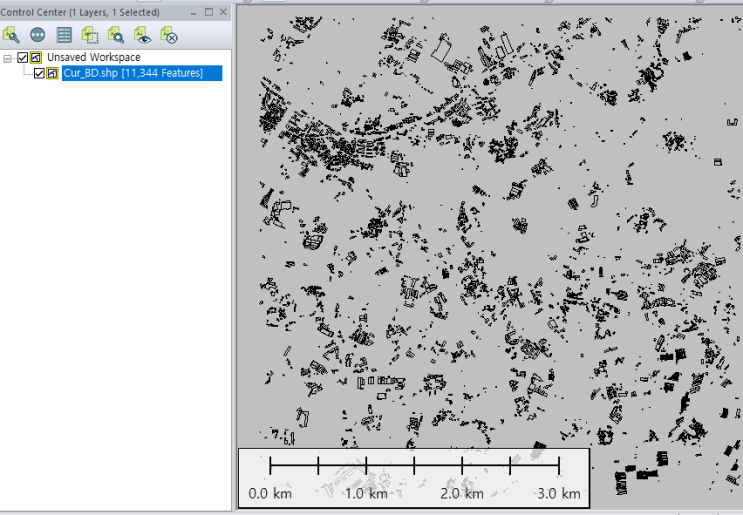Uncheck the Cur_BD.shp layer checkbox
This screenshot has width=743, height=515.
[x=39, y=73]
